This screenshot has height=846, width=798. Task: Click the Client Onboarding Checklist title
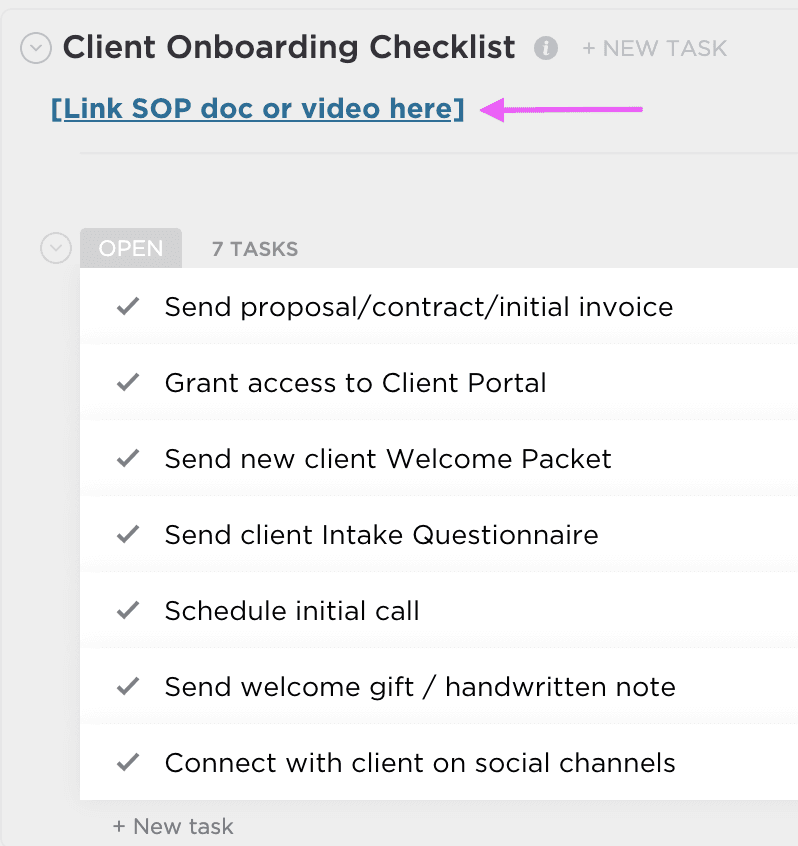[x=289, y=47]
